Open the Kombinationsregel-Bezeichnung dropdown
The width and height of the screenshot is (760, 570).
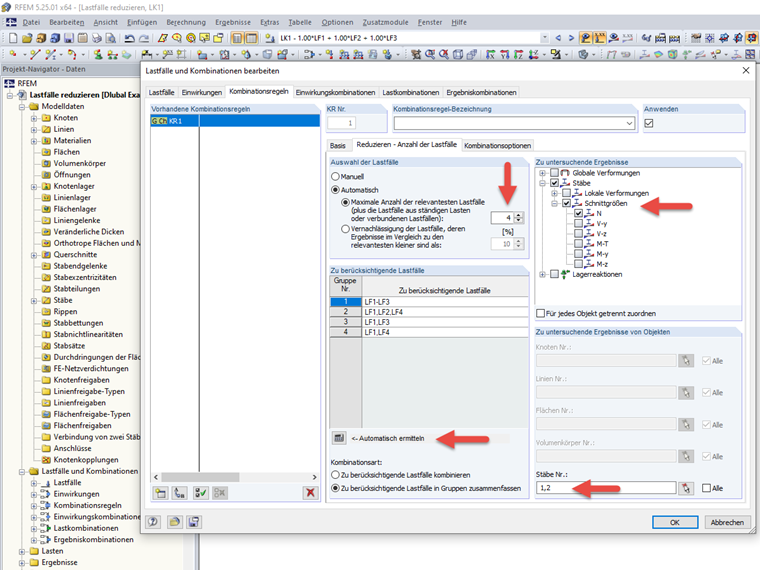click(x=629, y=123)
